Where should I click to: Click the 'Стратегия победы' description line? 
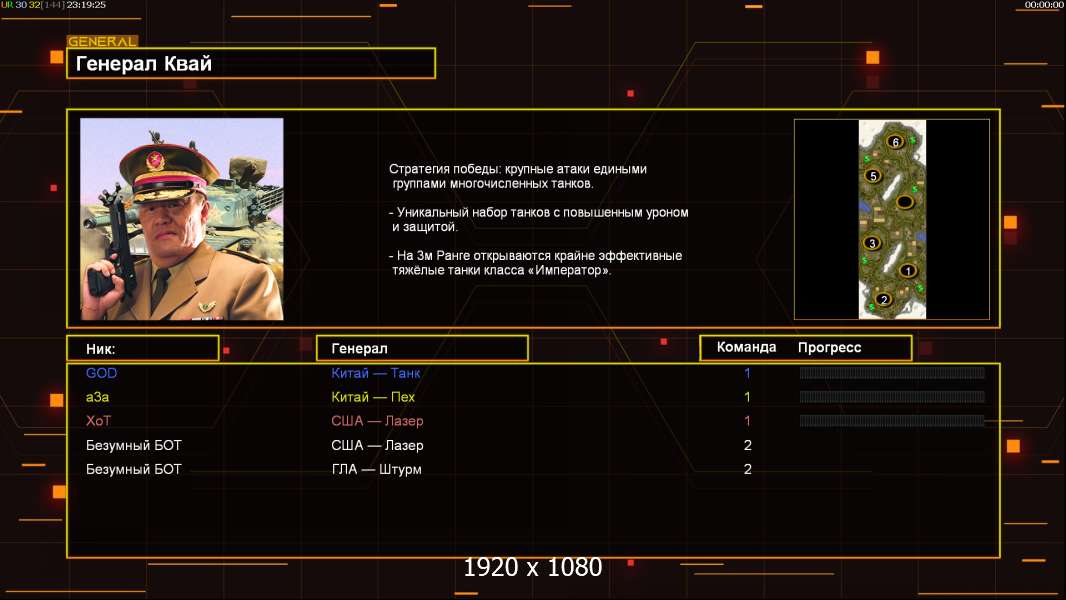click(517, 169)
